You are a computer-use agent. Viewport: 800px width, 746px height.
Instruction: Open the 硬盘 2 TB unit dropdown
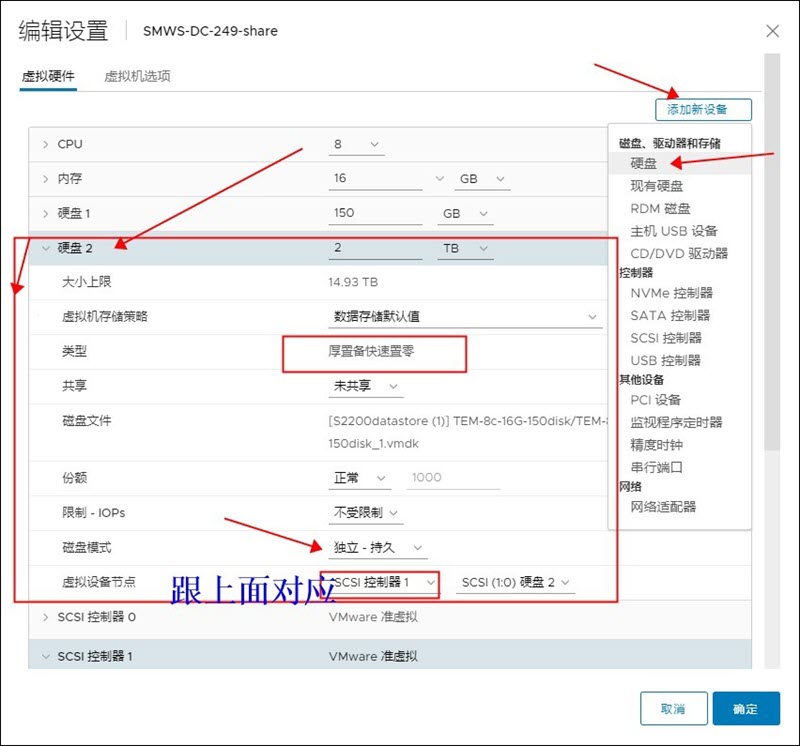[x=466, y=248]
